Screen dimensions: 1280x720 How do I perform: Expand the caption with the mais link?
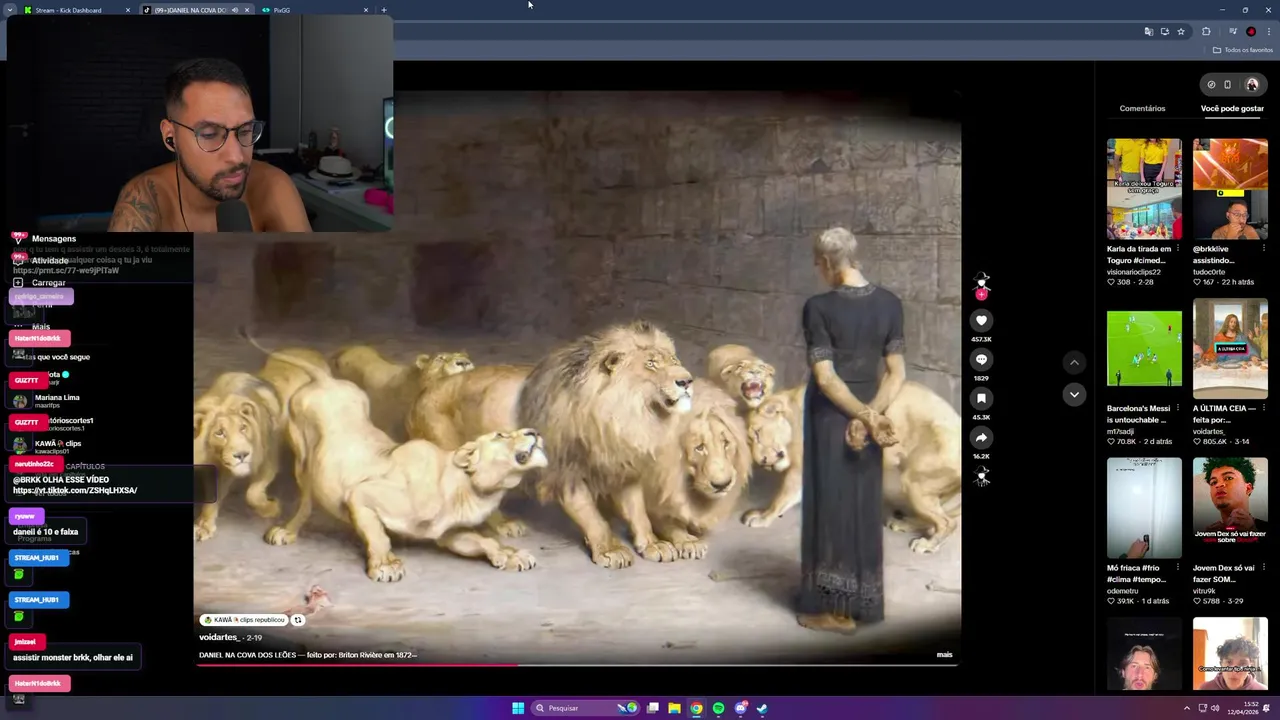[944, 655]
